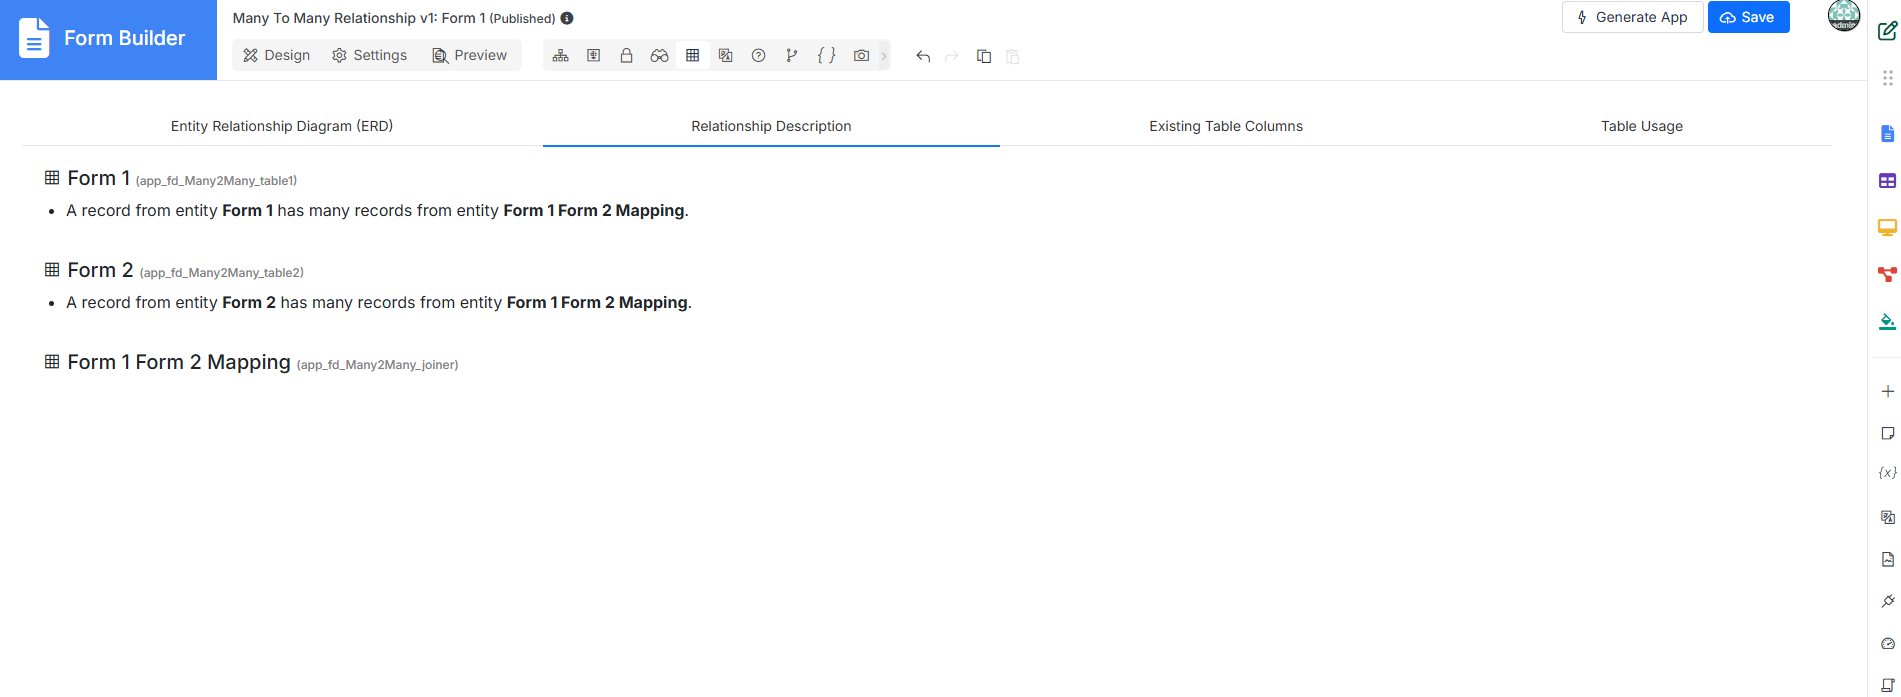Viewport: 1901px width, 697px height.
Task: Click the git branch diff icon
Action: (x=792, y=56)
